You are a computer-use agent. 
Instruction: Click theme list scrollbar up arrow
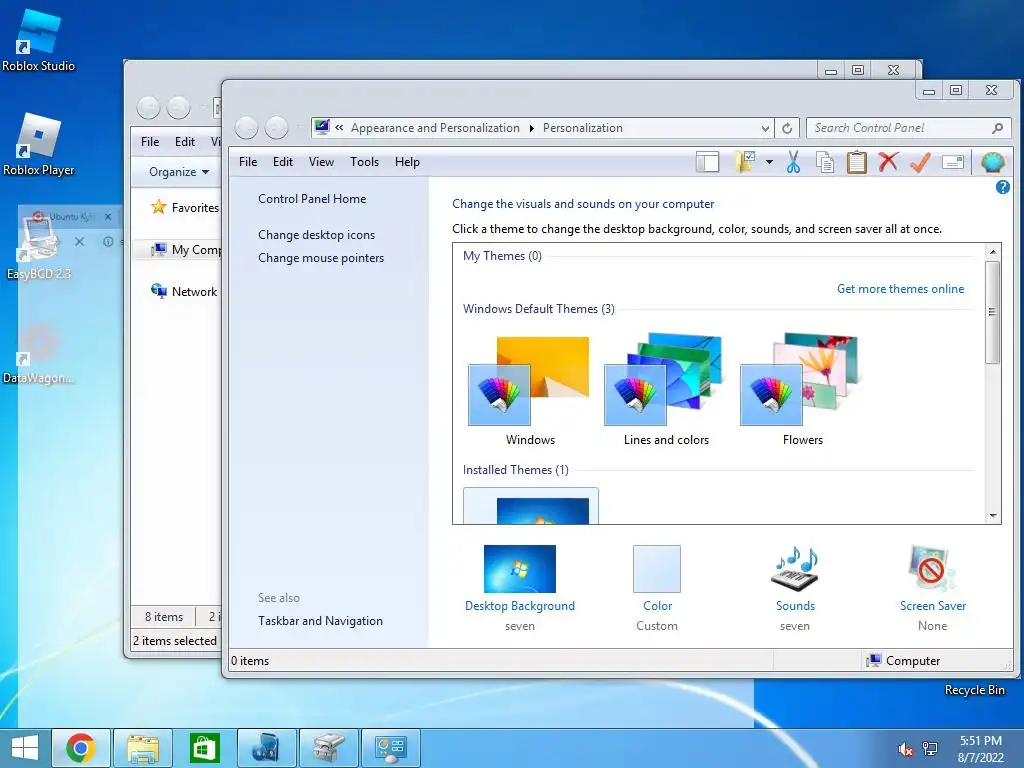pos(993,252)
